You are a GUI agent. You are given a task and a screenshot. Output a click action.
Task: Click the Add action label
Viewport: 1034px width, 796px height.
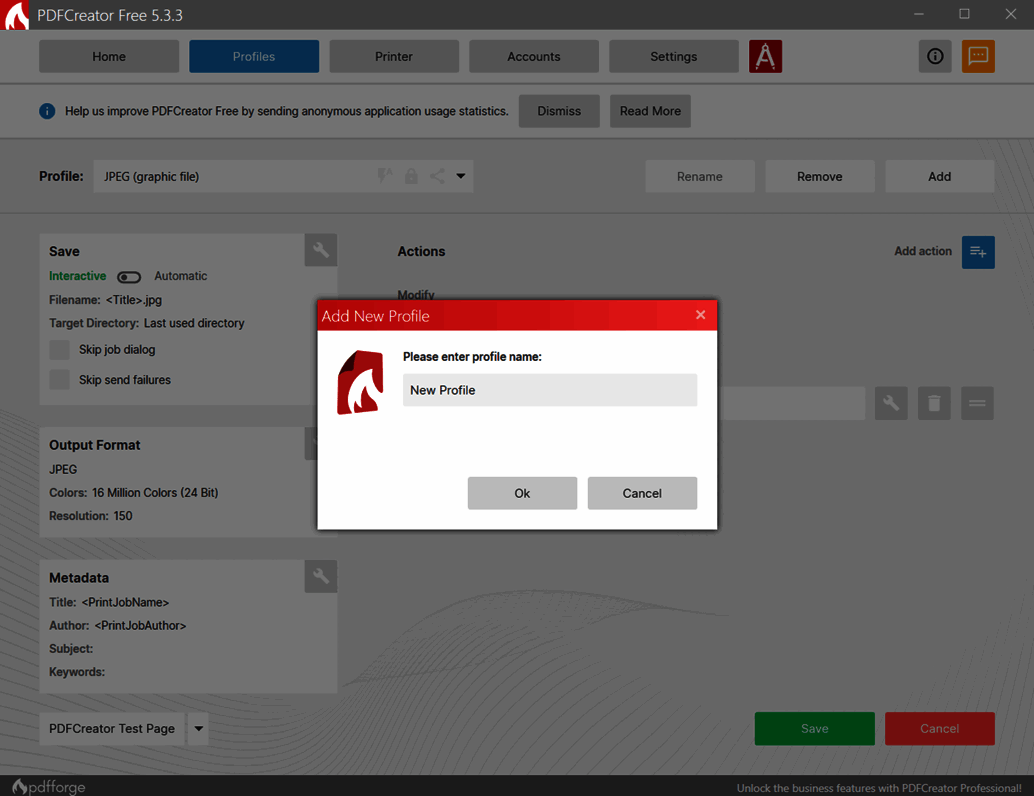tap(923, 251)
